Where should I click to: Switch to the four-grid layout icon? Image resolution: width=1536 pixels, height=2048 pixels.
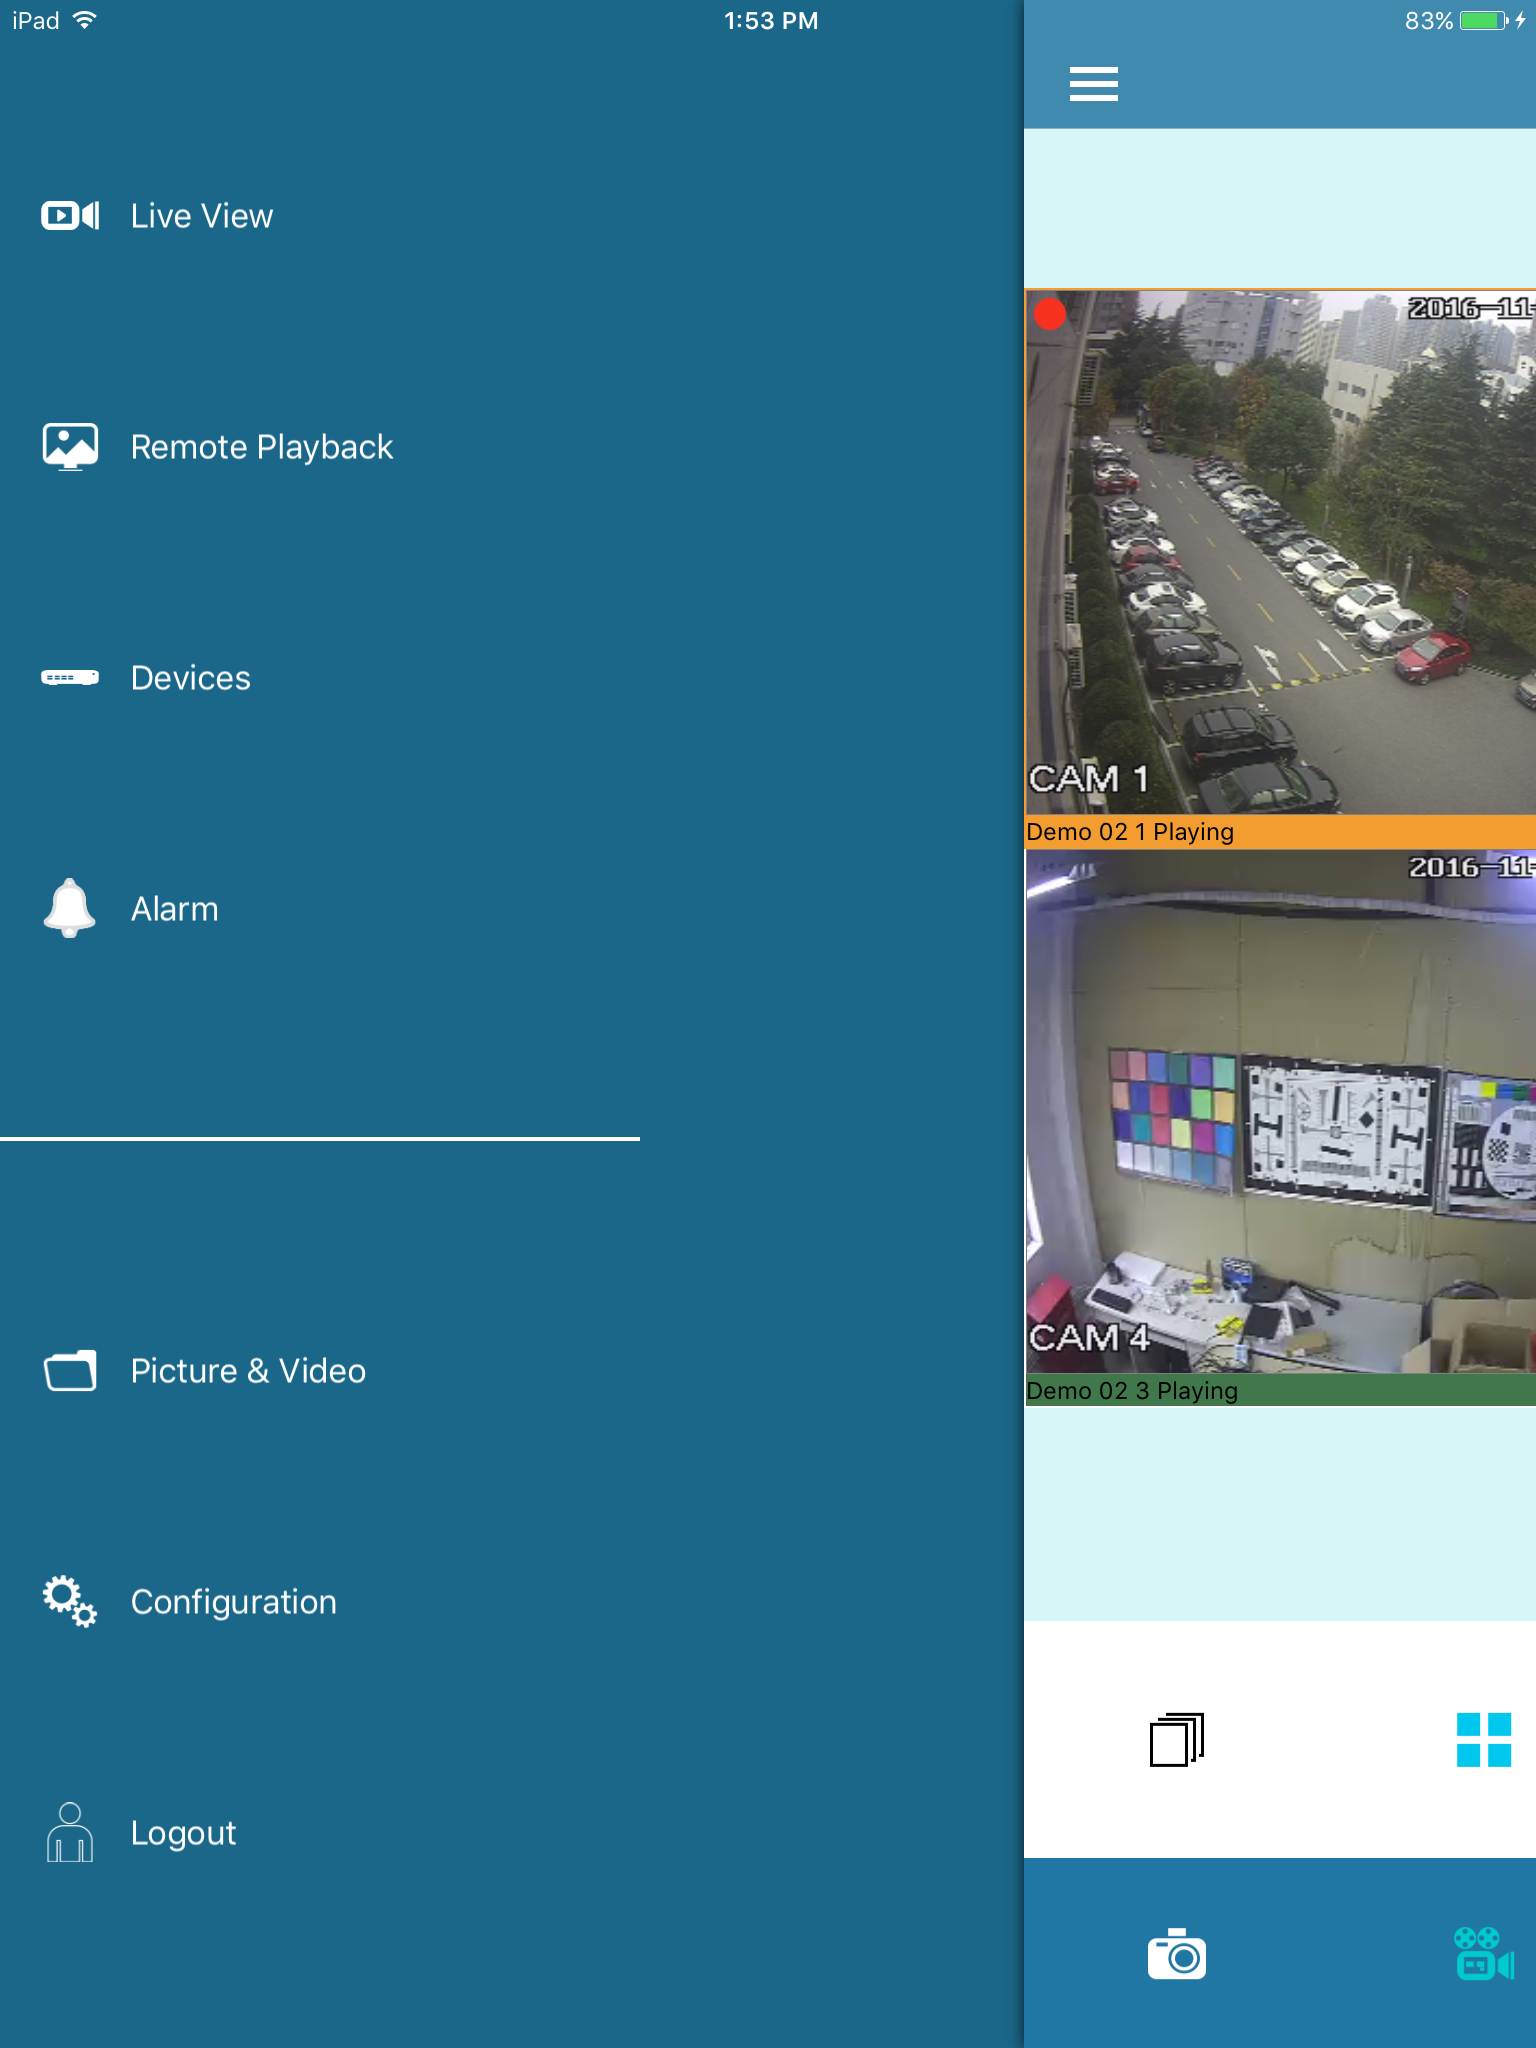(1484, 1739)
